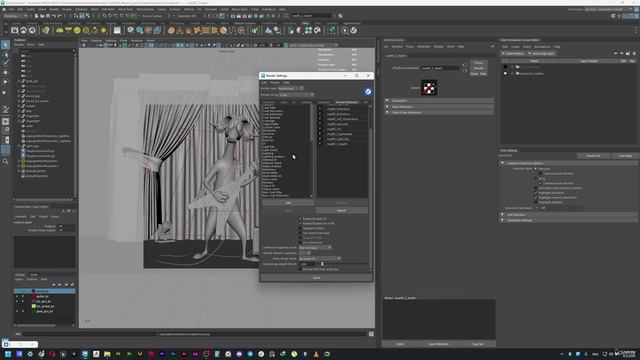640x360 pixels.
Task: Click the first yellow dome light shelf icon
Action: [x=60, y=30]
